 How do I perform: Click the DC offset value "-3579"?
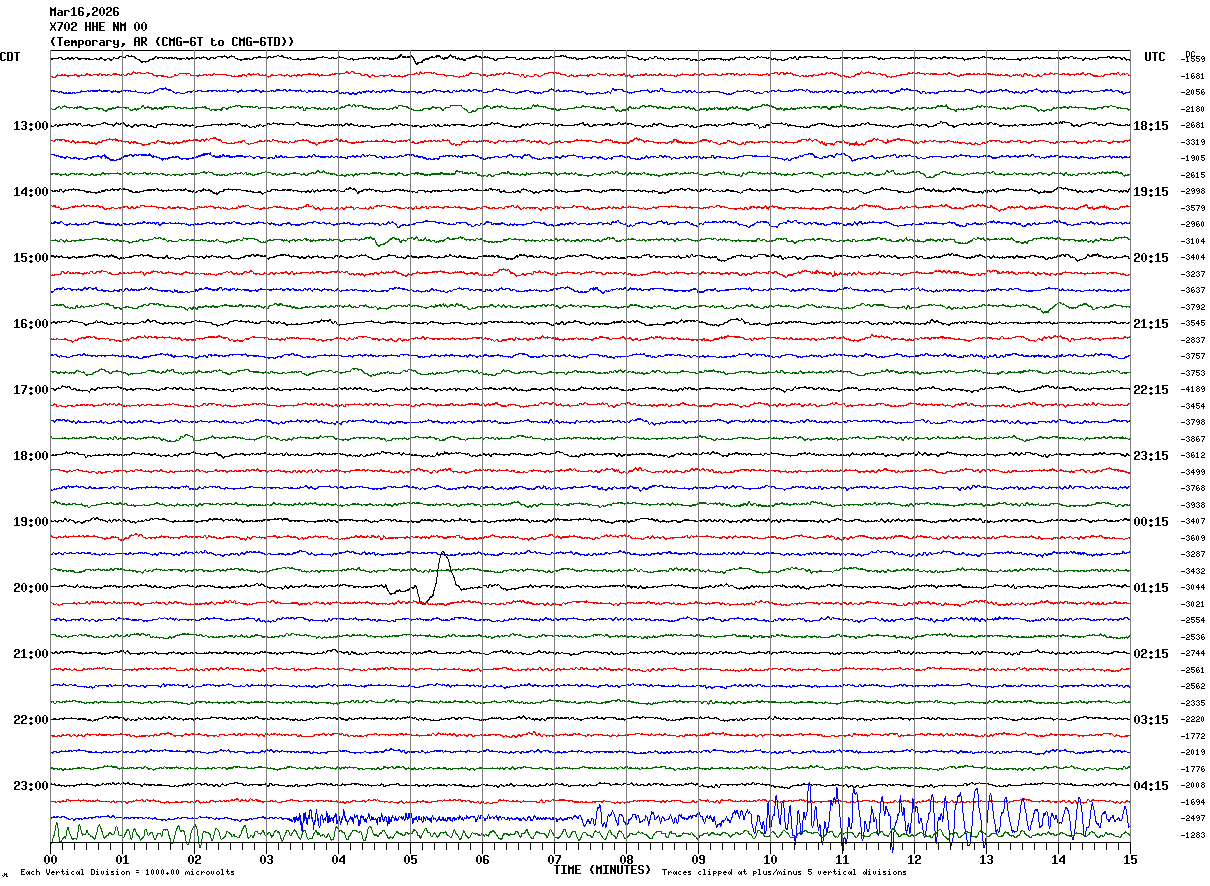[1193, 208]
